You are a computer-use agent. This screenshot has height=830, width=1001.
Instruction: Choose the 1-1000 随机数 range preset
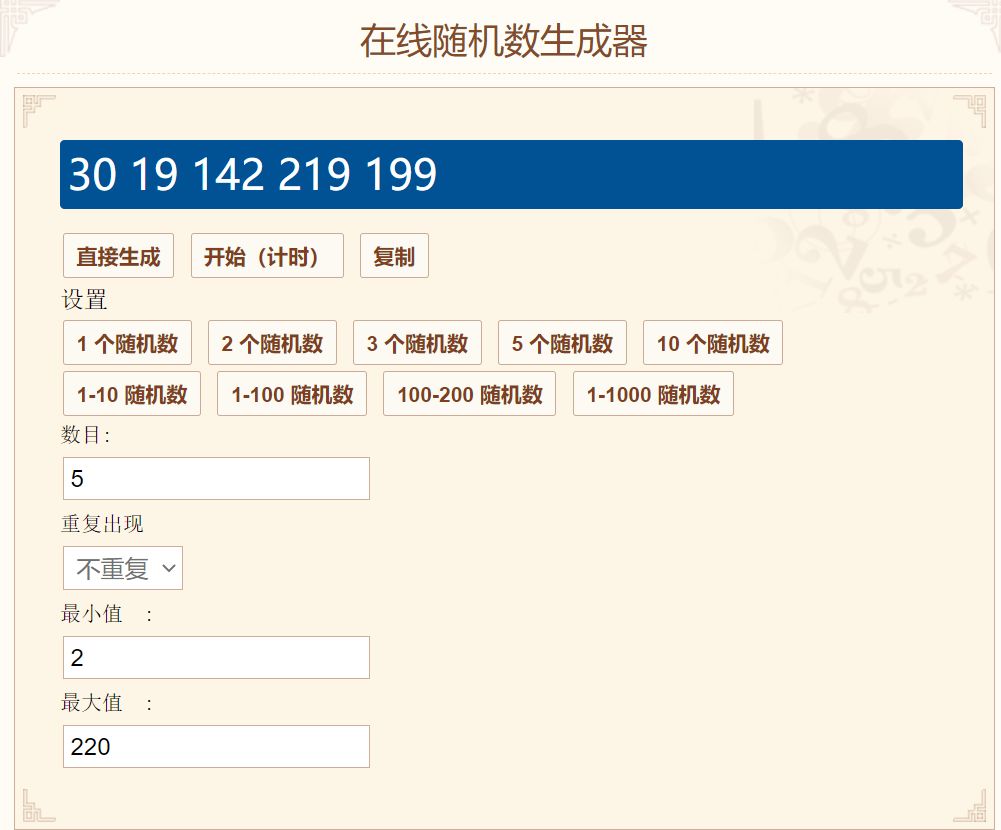(653, 394)
